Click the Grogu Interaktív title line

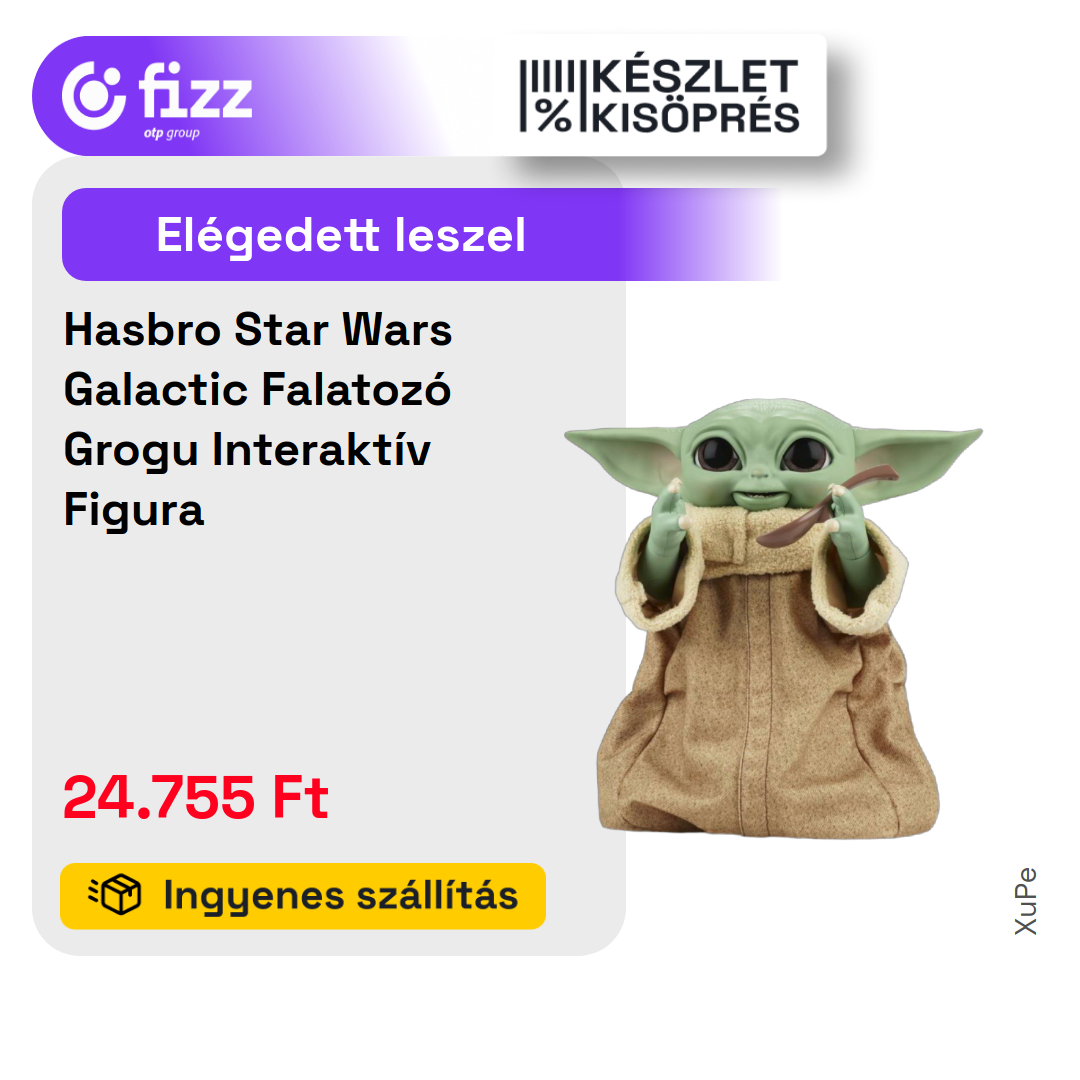click(247, 450)
